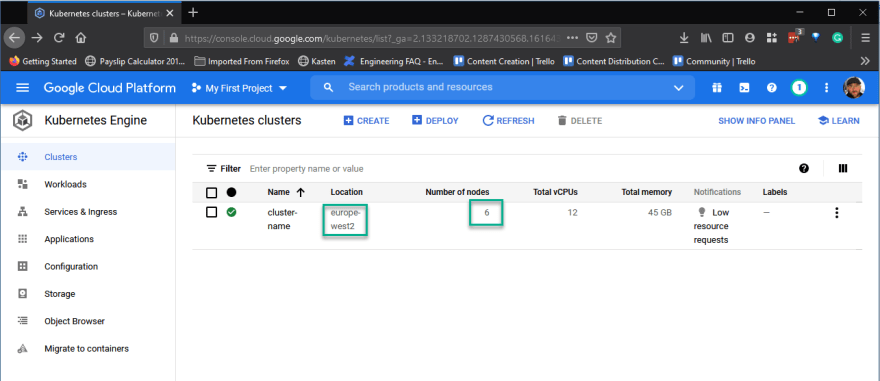Image resolution: width=880 pixels, height=381 pixels.
Task: Click the DEPLOY button
Action: pyautogui.click(x=436, y=121)
